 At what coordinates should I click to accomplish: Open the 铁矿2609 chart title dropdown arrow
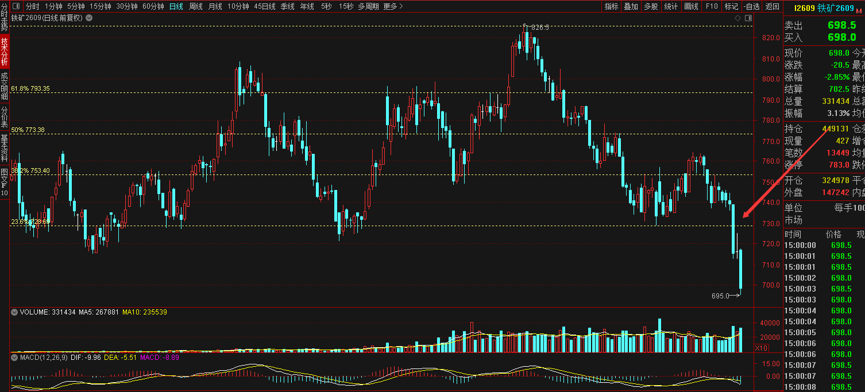tap(89, 18)
